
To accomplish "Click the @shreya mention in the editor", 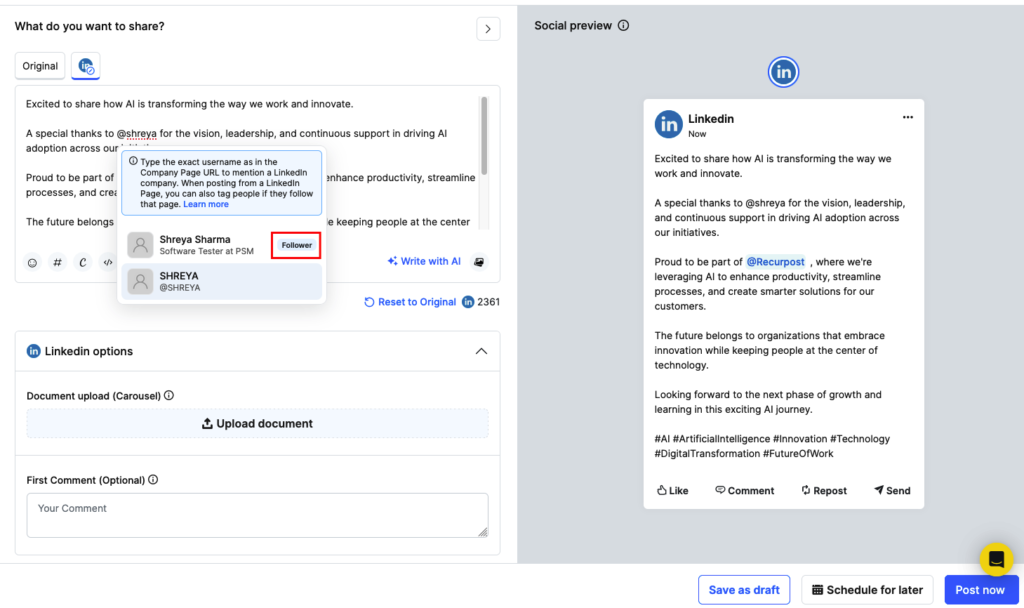I will tap(136, 133).
